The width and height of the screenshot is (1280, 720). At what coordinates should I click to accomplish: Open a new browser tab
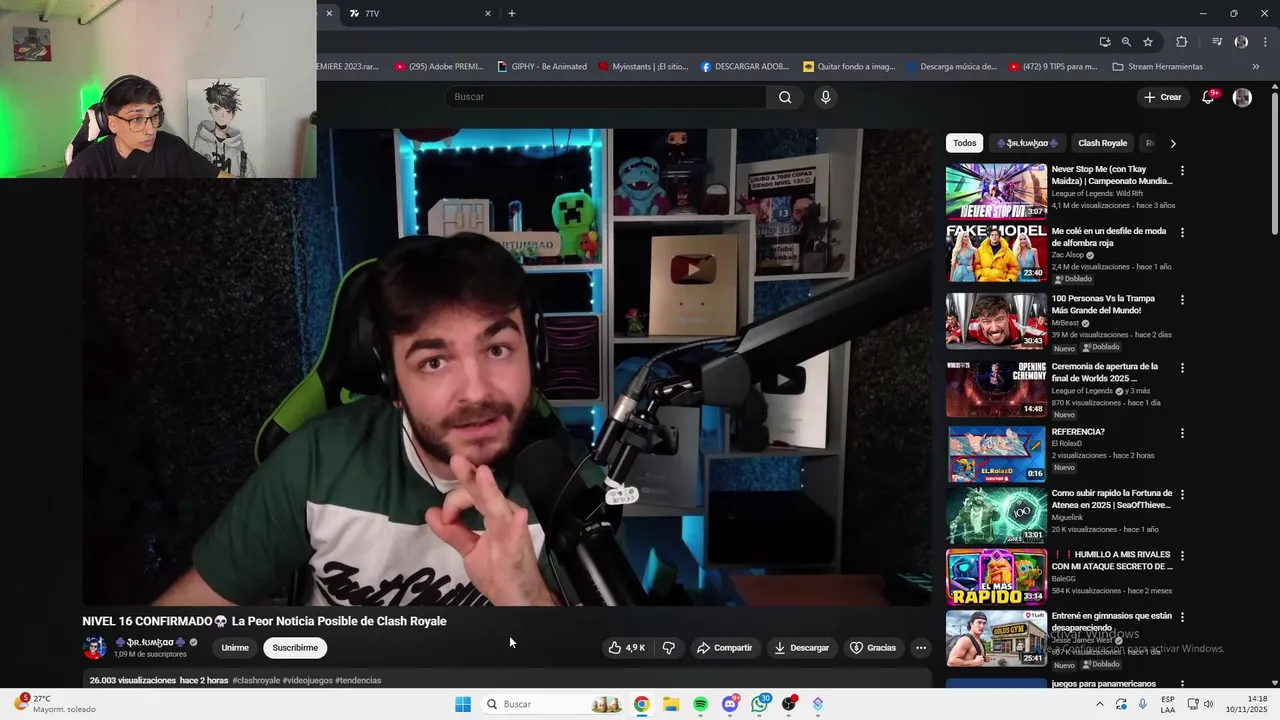[512, 14]
